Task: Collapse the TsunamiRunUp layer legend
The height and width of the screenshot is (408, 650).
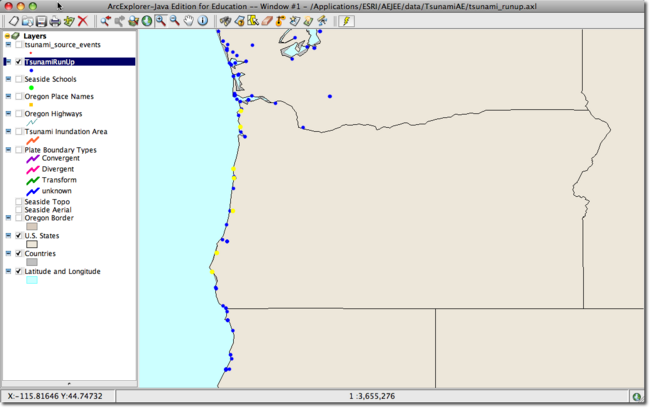Action: point(9,62)
